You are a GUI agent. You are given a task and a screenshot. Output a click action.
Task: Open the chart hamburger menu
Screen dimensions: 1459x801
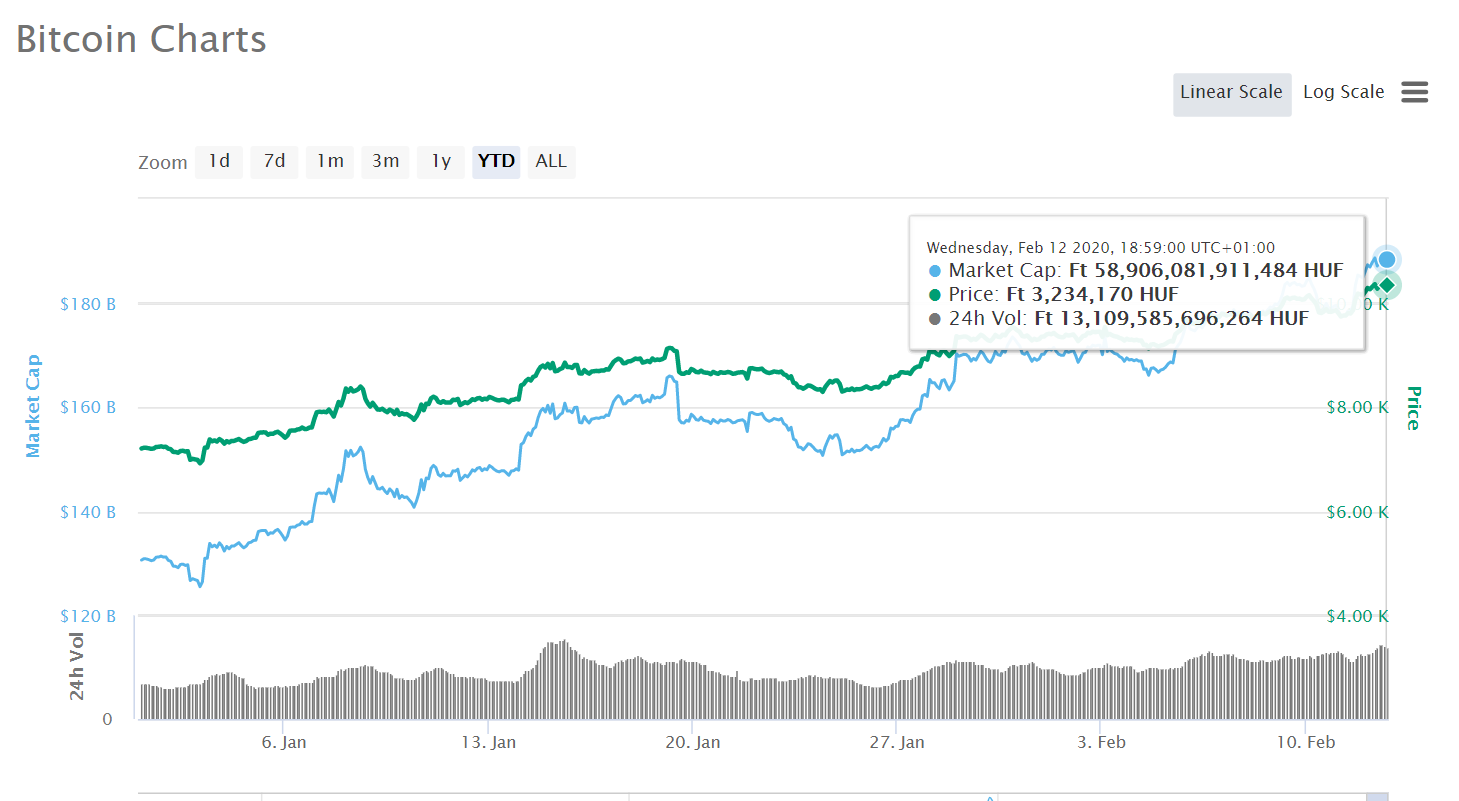click(1414, 92)
